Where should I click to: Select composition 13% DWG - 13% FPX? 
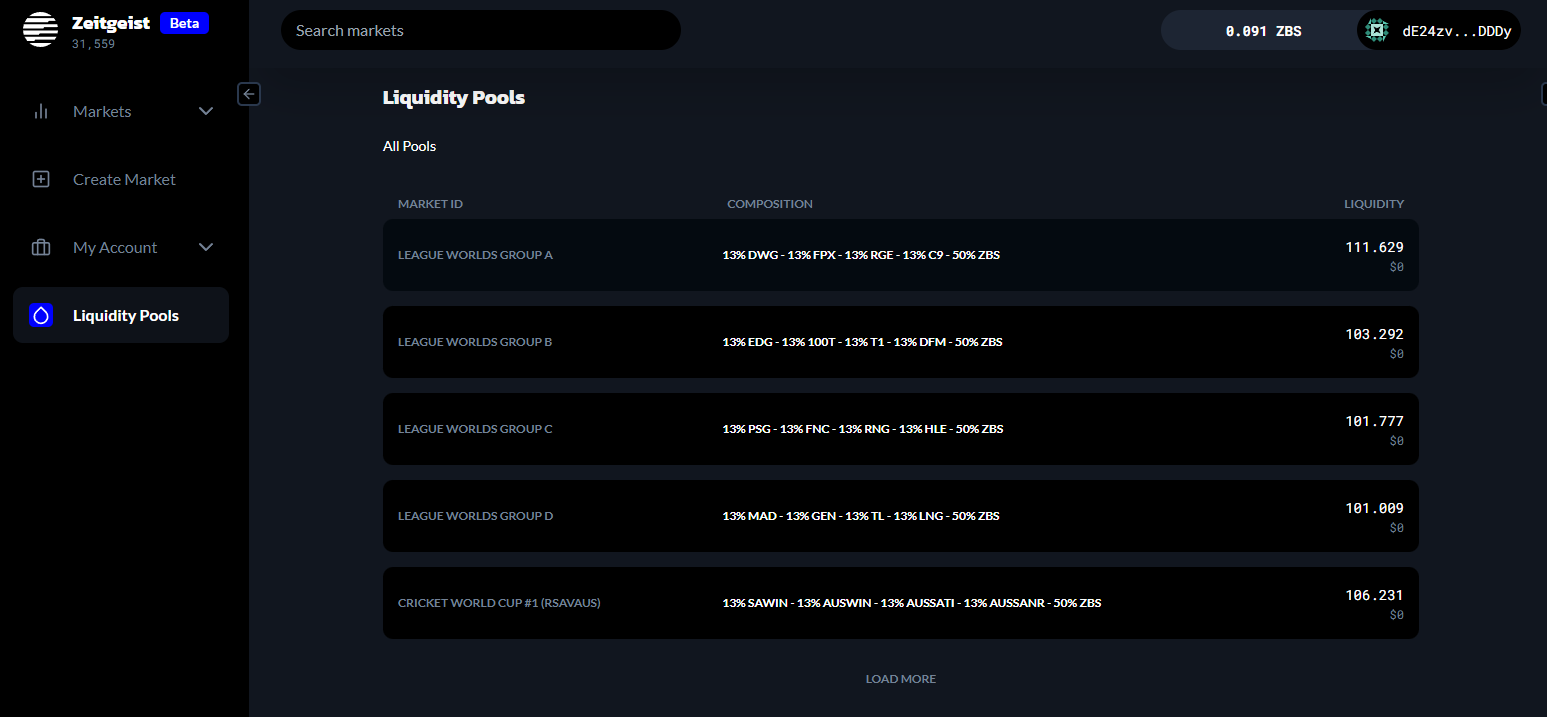tap(861, 255)
